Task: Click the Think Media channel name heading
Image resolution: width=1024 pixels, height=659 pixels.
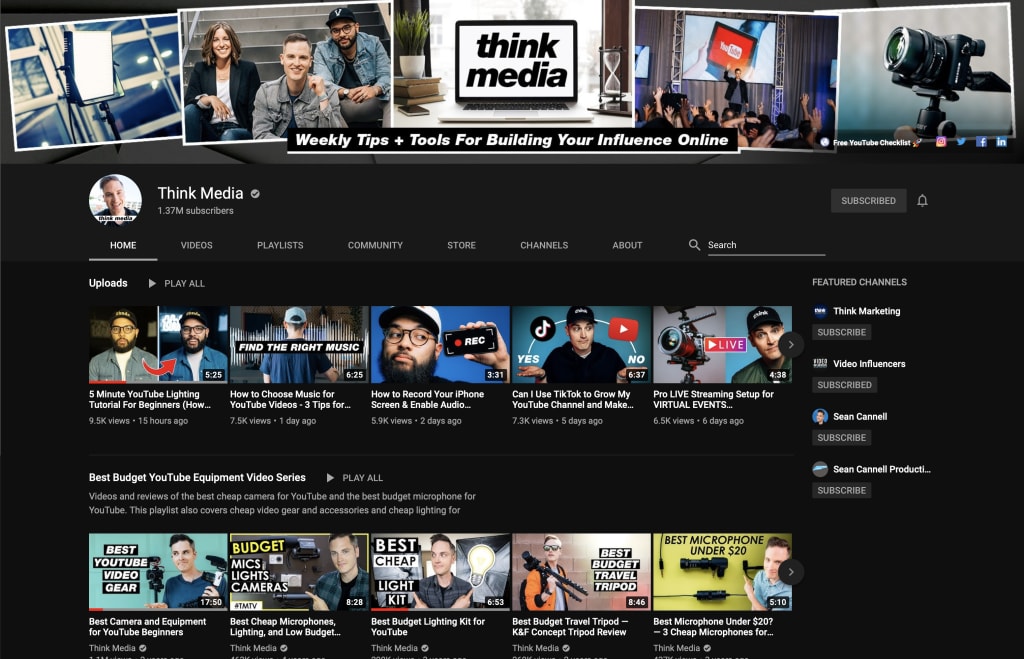Action: click(x=200, y=193)
